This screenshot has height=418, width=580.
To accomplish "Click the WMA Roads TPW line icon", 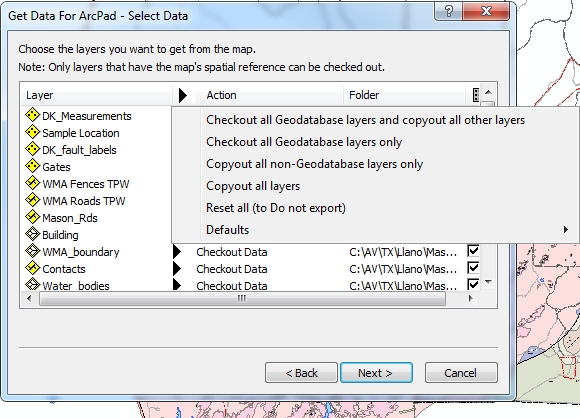I will point(33,200).
